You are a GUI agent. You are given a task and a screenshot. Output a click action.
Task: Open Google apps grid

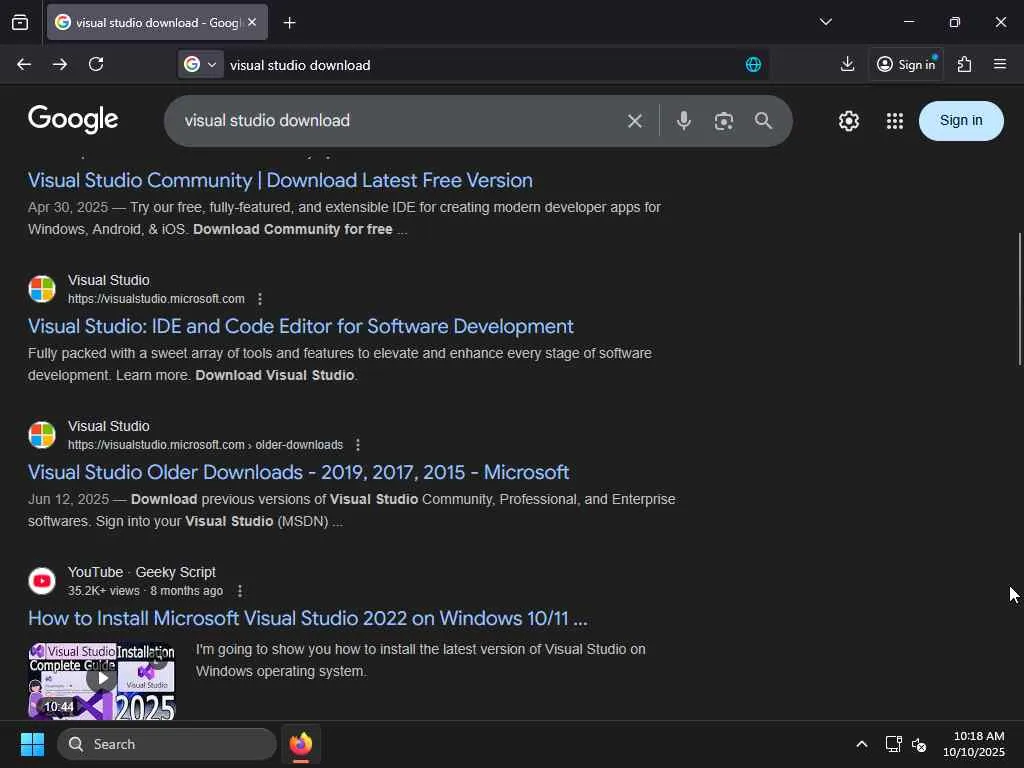(x=895, y=121)
